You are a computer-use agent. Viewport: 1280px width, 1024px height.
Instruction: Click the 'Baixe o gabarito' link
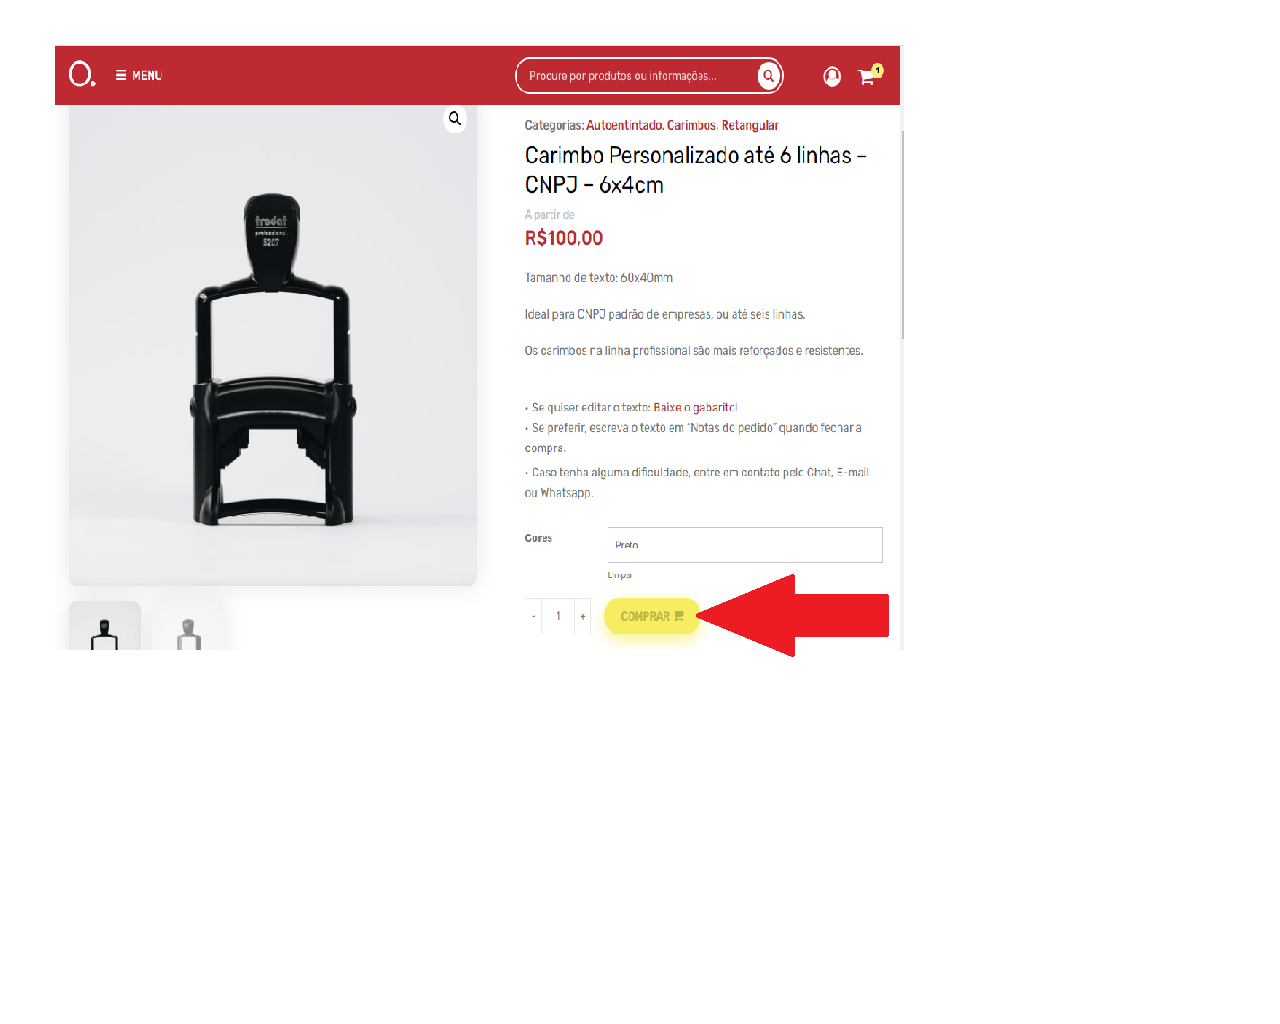pyautogui.click(x=695, y=408)
